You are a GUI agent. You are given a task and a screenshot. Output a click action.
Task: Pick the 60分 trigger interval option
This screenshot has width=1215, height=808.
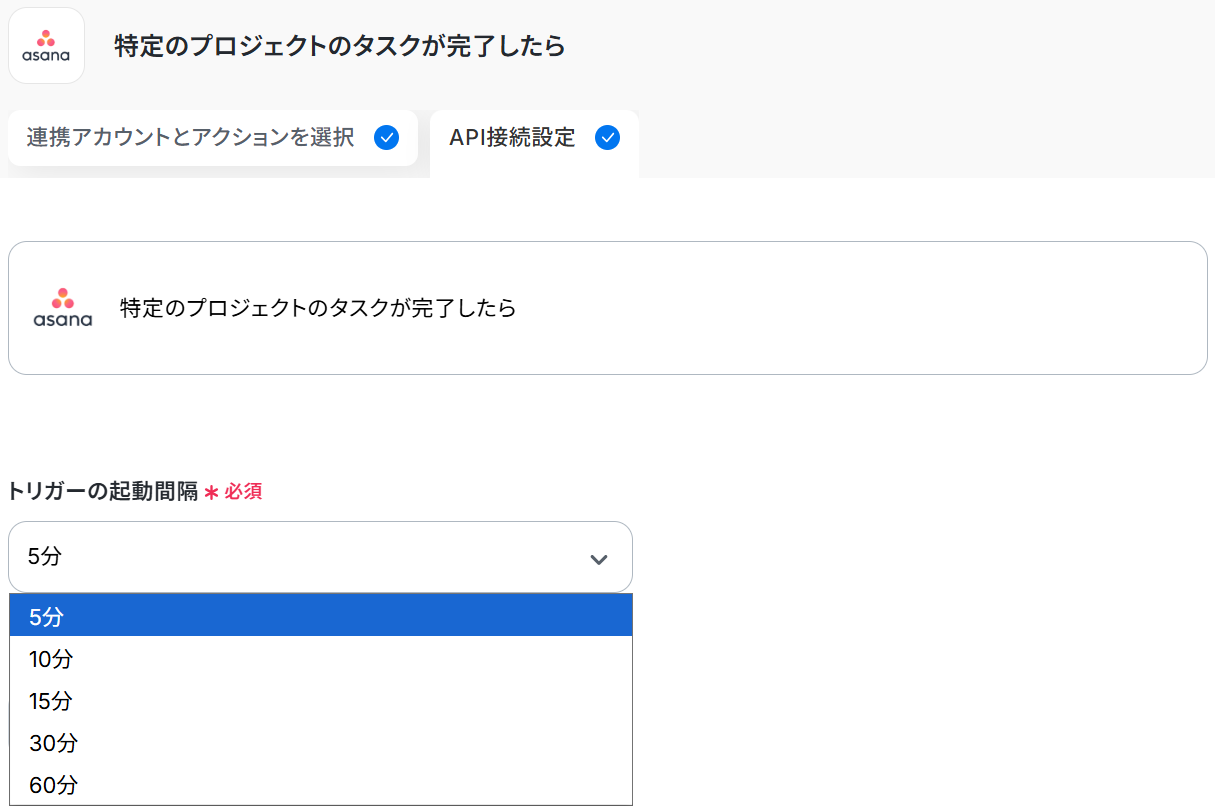pyautogui.click(x=320, y=785)
